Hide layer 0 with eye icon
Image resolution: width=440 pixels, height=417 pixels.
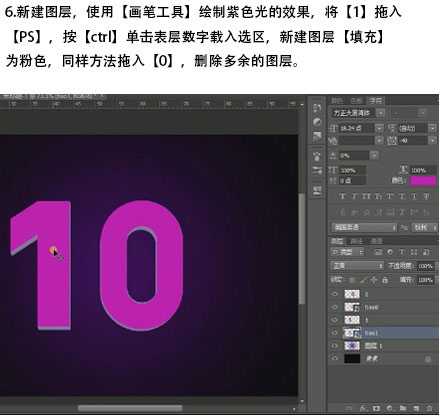(x=335, y=294)
